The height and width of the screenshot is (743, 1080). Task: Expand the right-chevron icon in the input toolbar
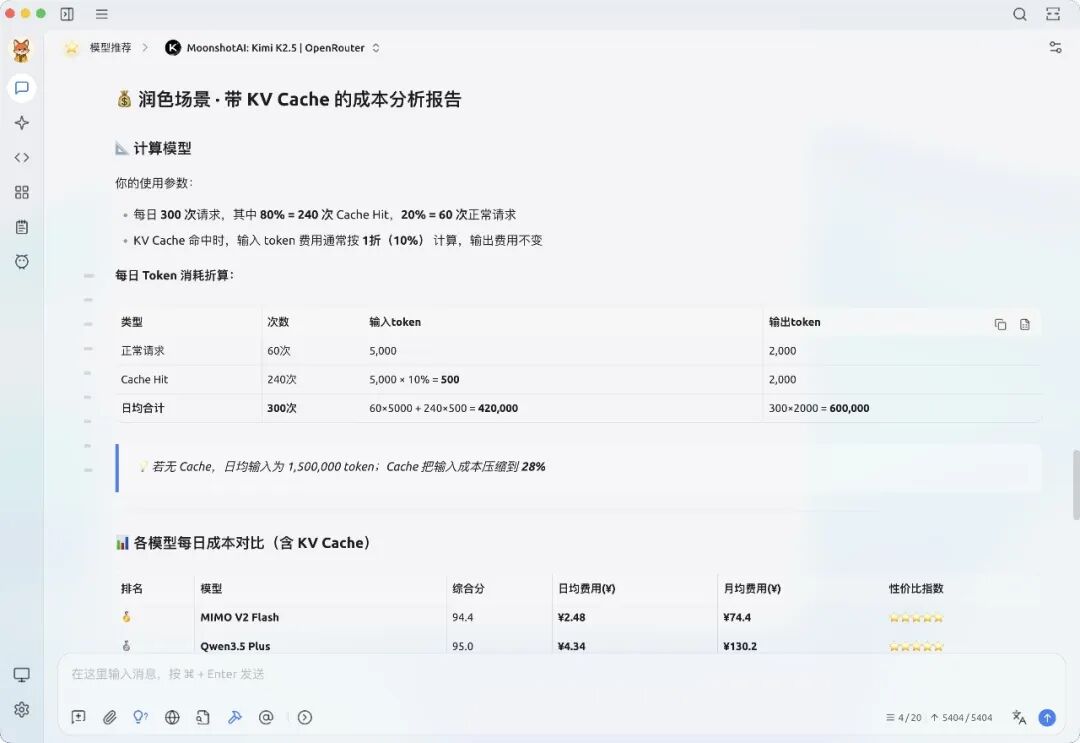[x=304, y=717]
